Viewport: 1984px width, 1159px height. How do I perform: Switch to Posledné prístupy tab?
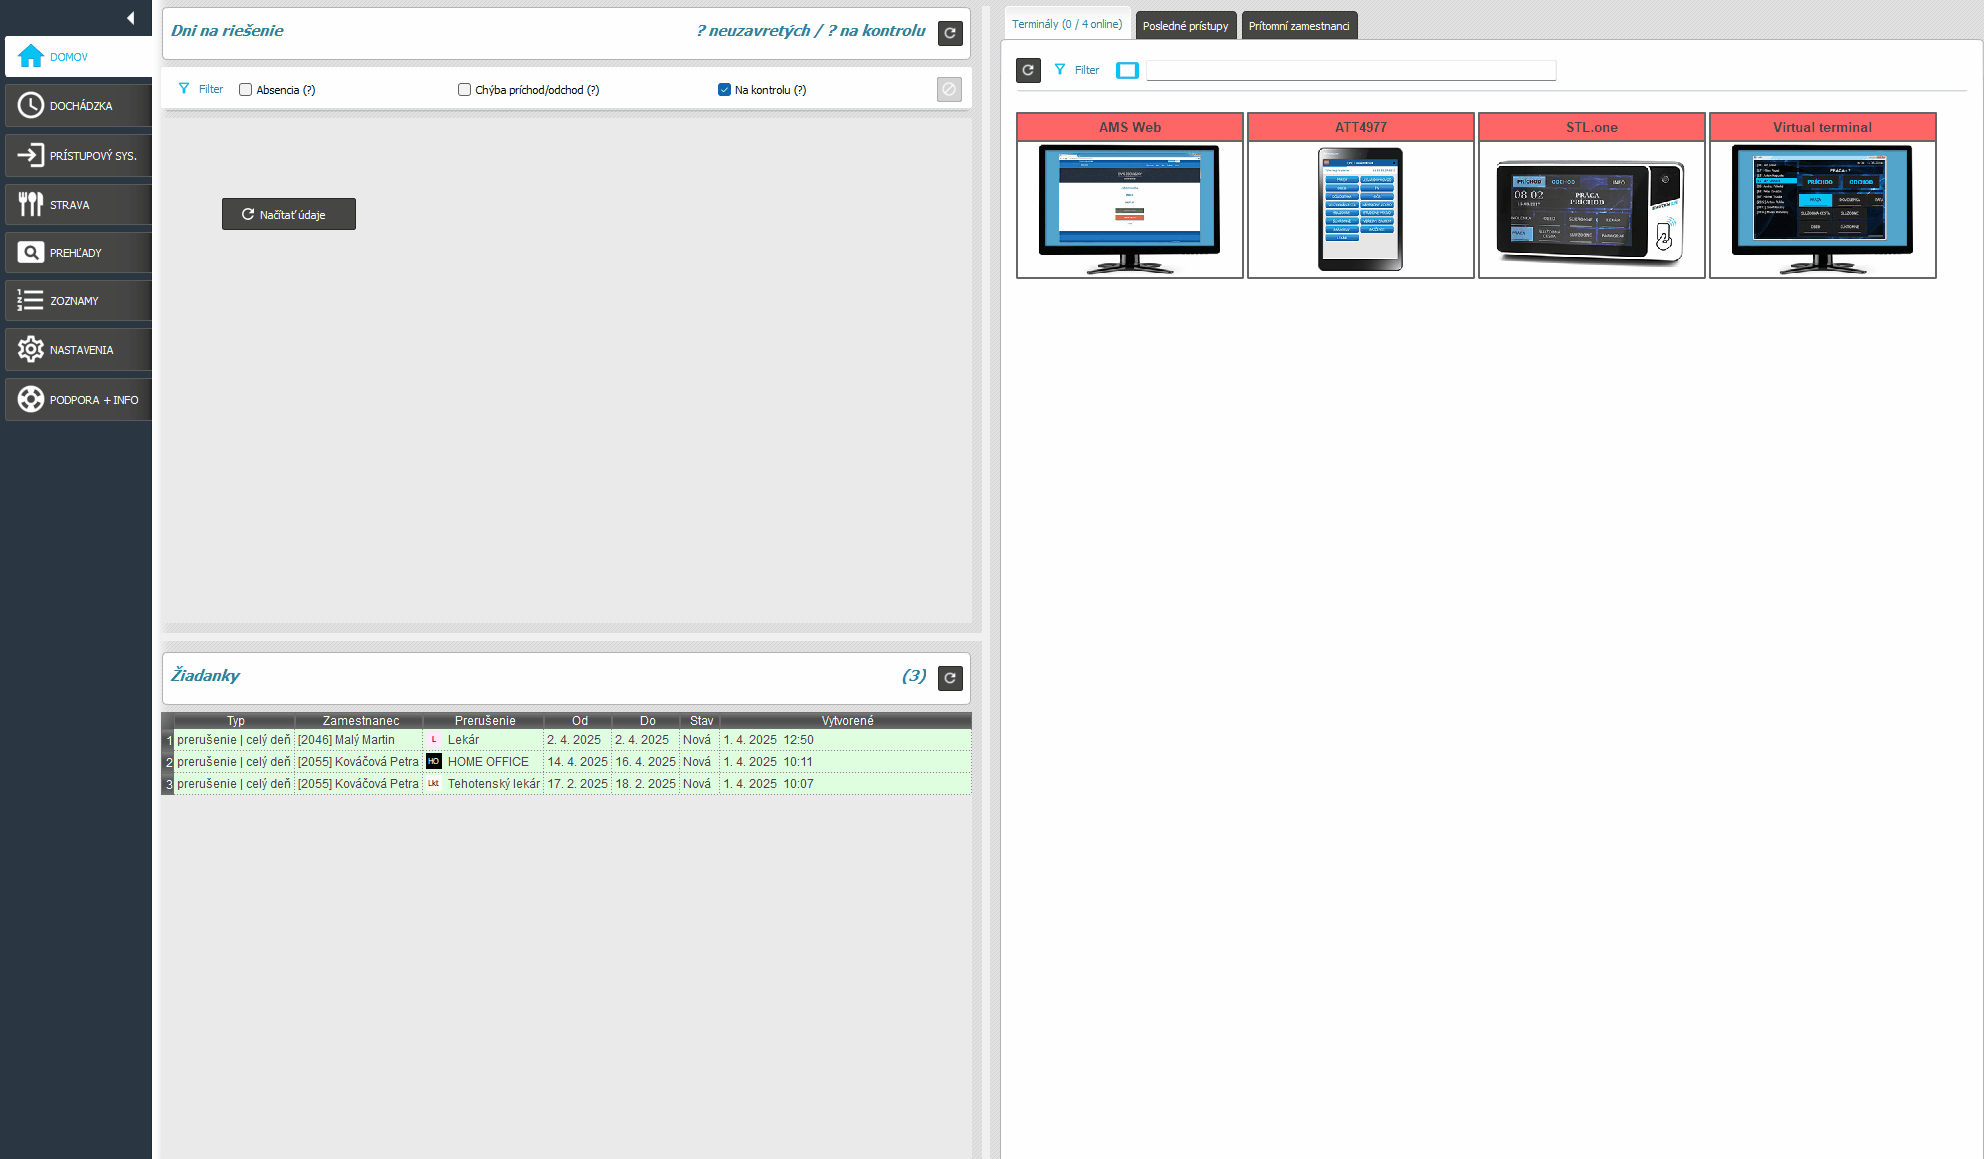tap(1185, 26)
